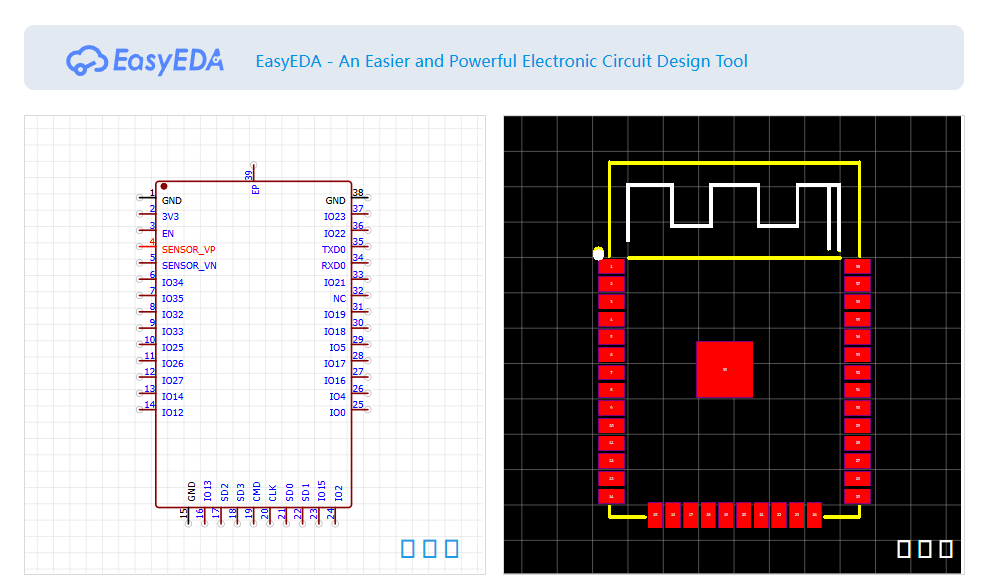Select the IO16 pin label
The image size is (982, 586).
pos(334,380)
